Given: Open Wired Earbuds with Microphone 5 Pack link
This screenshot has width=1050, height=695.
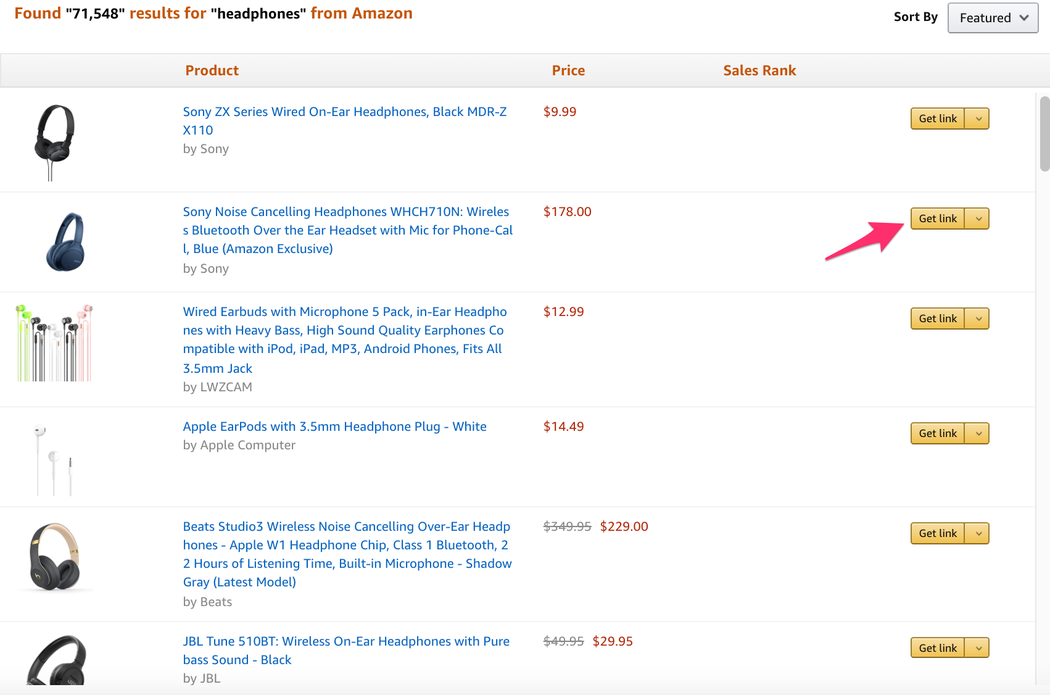Looking at the screenshot, I should click(345, 339).
